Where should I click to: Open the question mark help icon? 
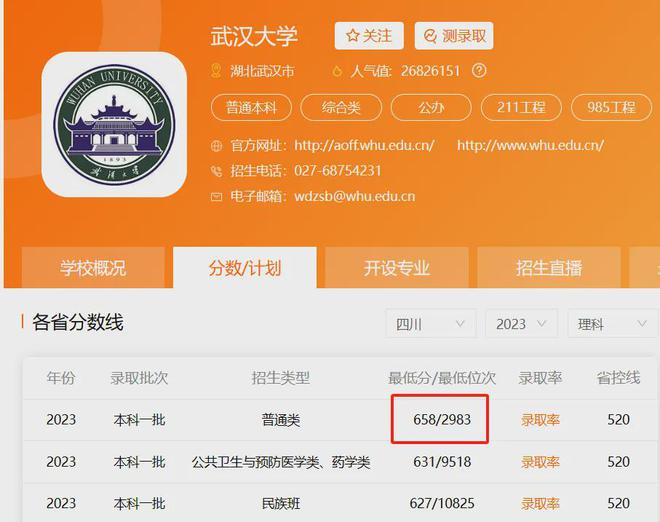click(479, 70)
